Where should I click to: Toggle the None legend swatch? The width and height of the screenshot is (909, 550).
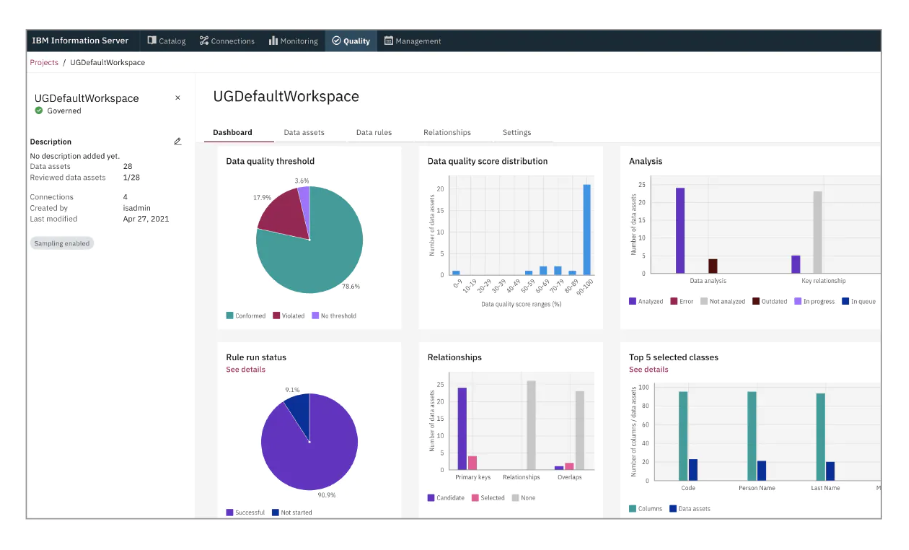pyautogui.click(x=515, y=498)
